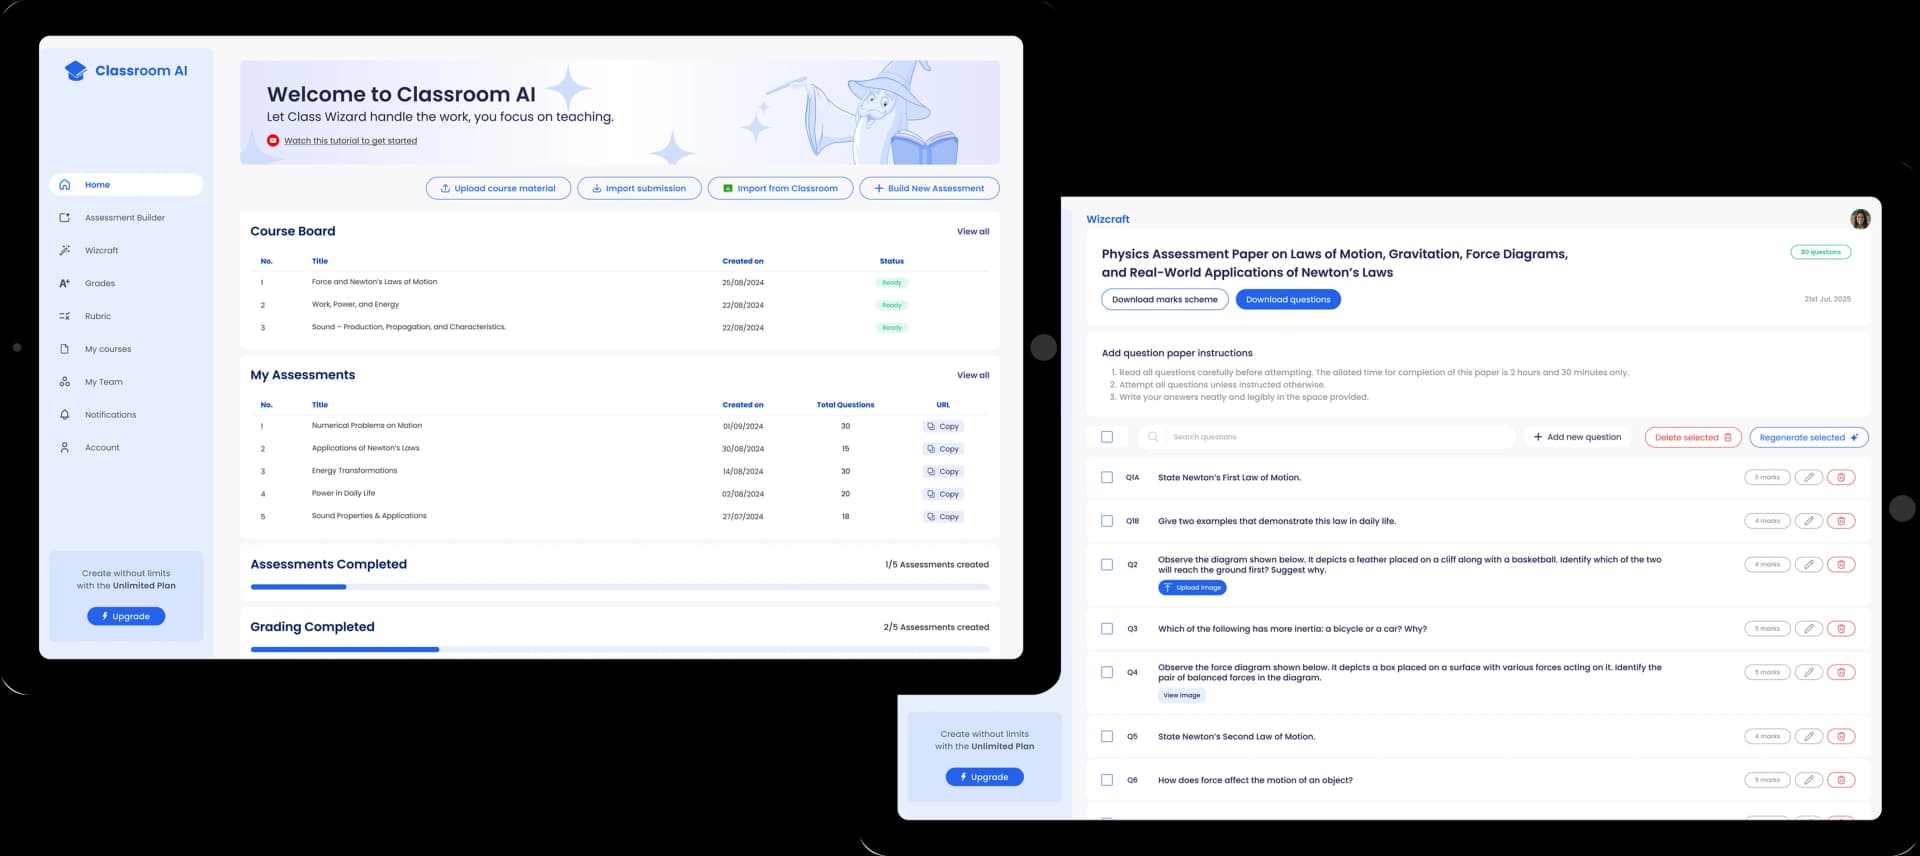Copy URL for Applications of Newton's Laws
This screenshot has width=1920, height=856.
tap(943, 449)
